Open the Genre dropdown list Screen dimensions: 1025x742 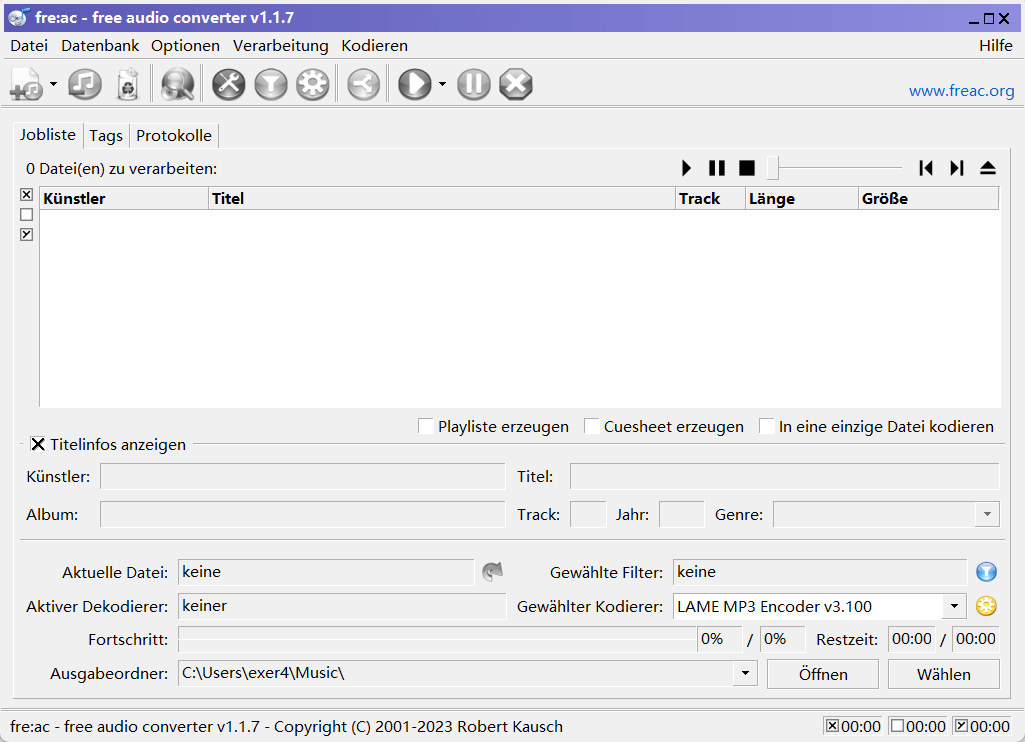(988, 514)
